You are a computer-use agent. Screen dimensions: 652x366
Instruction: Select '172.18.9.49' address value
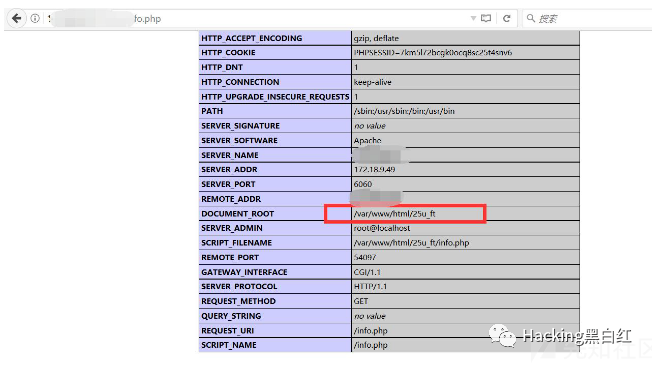[374, 170]
